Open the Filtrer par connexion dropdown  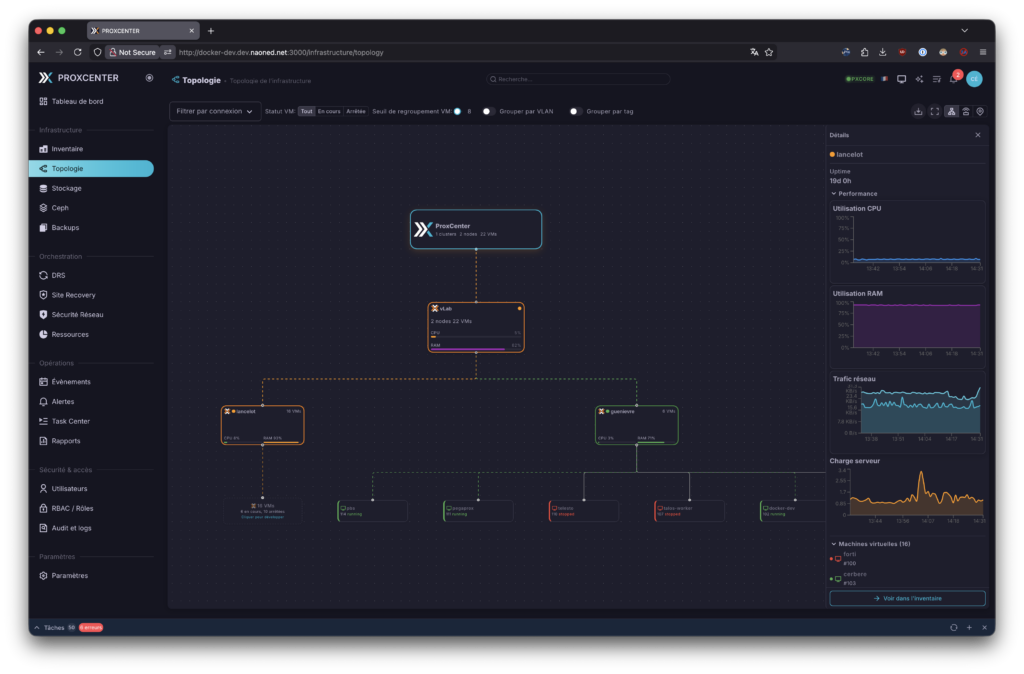coord(214,112)
